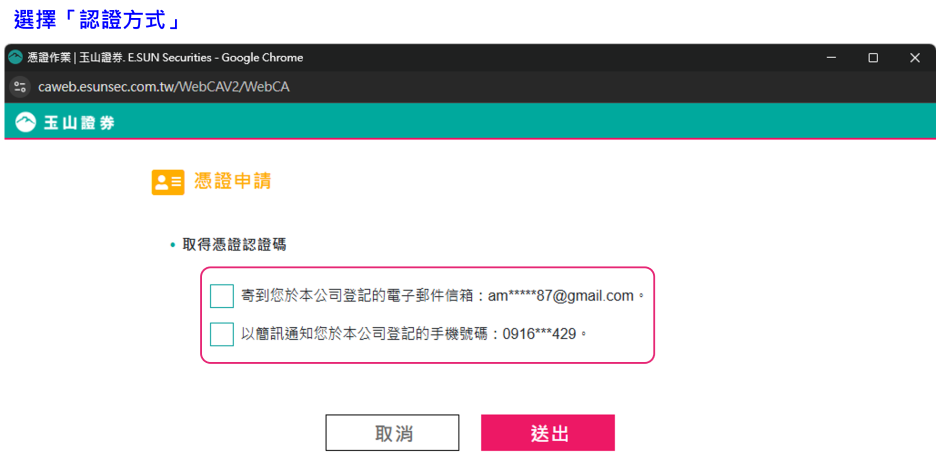Click the mountain logo in teal header
Image resolution: width=936 pixels, height=460 pixels.
[26, 123]
